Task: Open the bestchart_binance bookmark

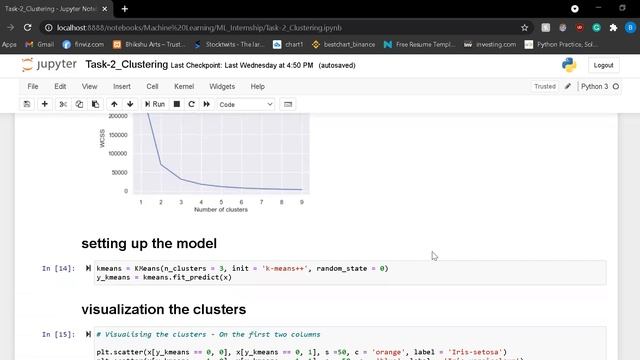Action: (343, 44)
